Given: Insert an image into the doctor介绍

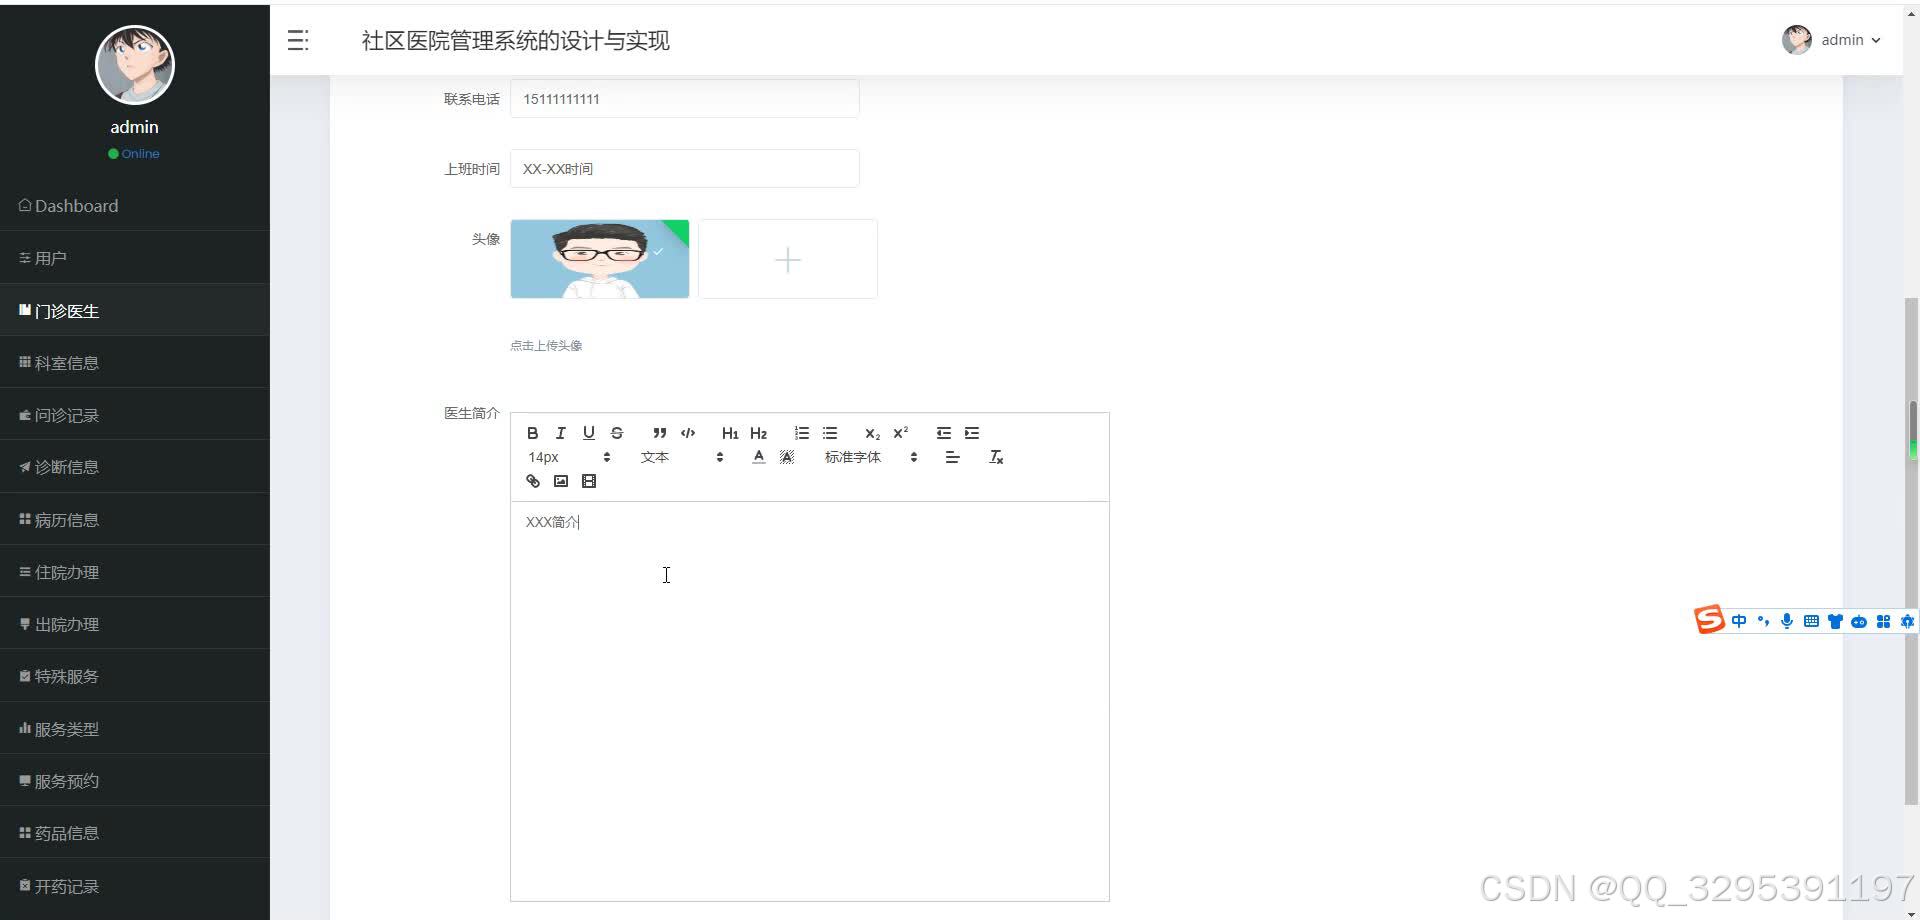Looking at the screenshot, I should (x=561, y=481).
